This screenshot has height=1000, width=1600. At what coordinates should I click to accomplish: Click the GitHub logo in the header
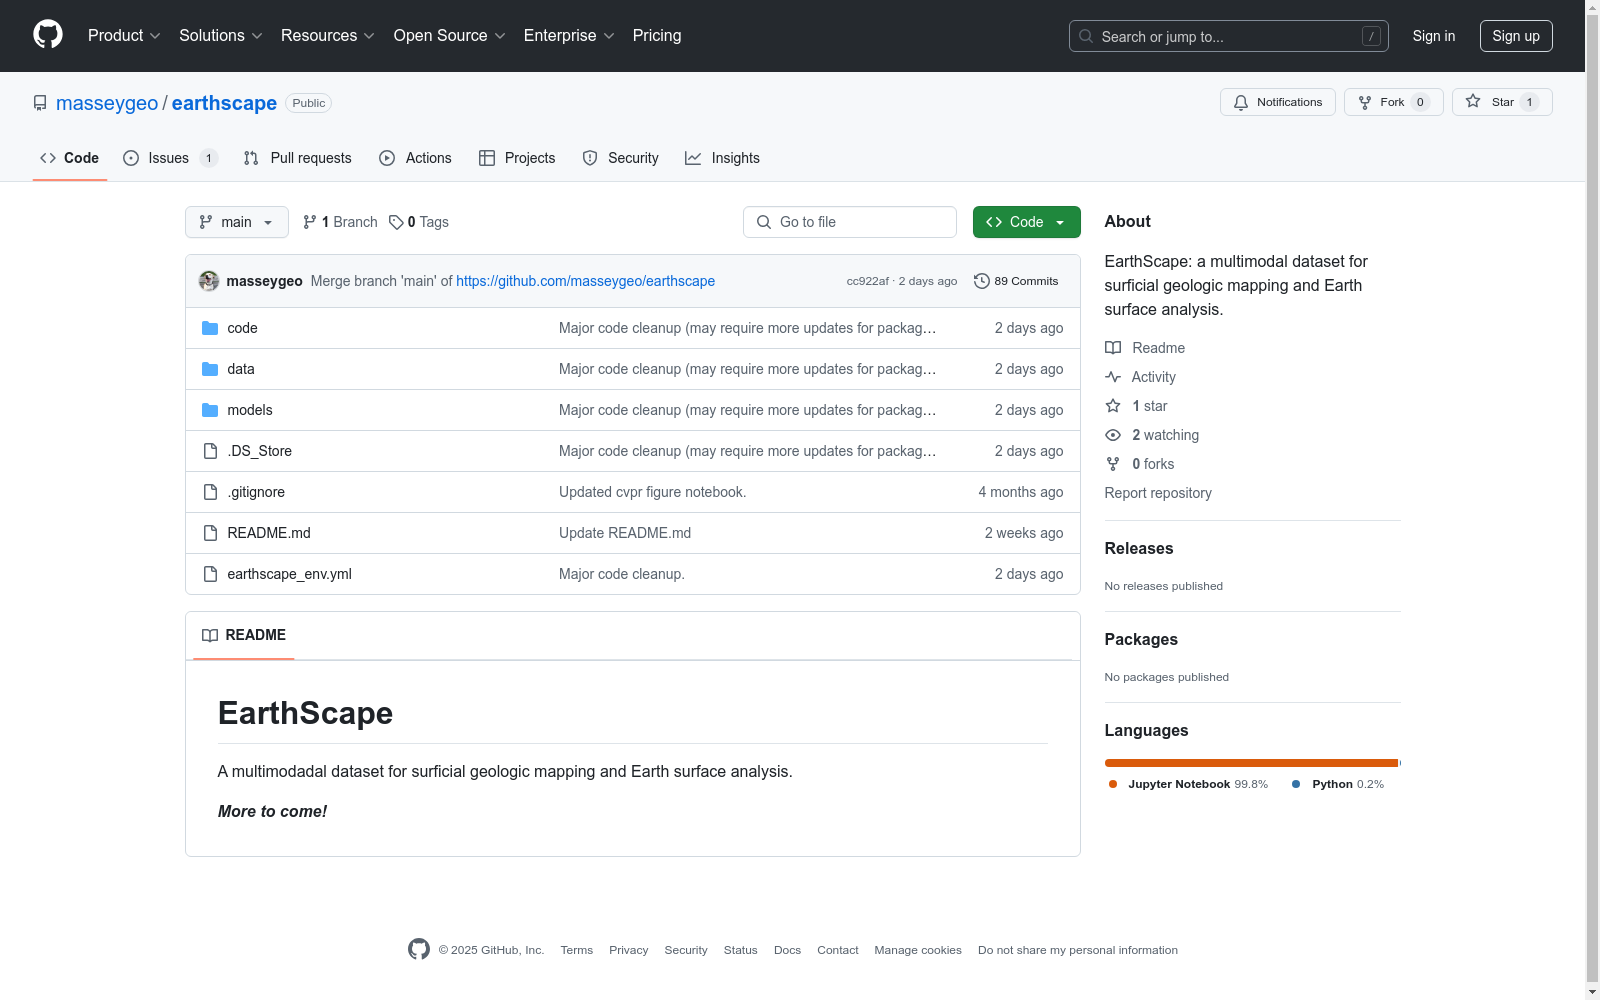pyautogui.click(x=48, y=35)
